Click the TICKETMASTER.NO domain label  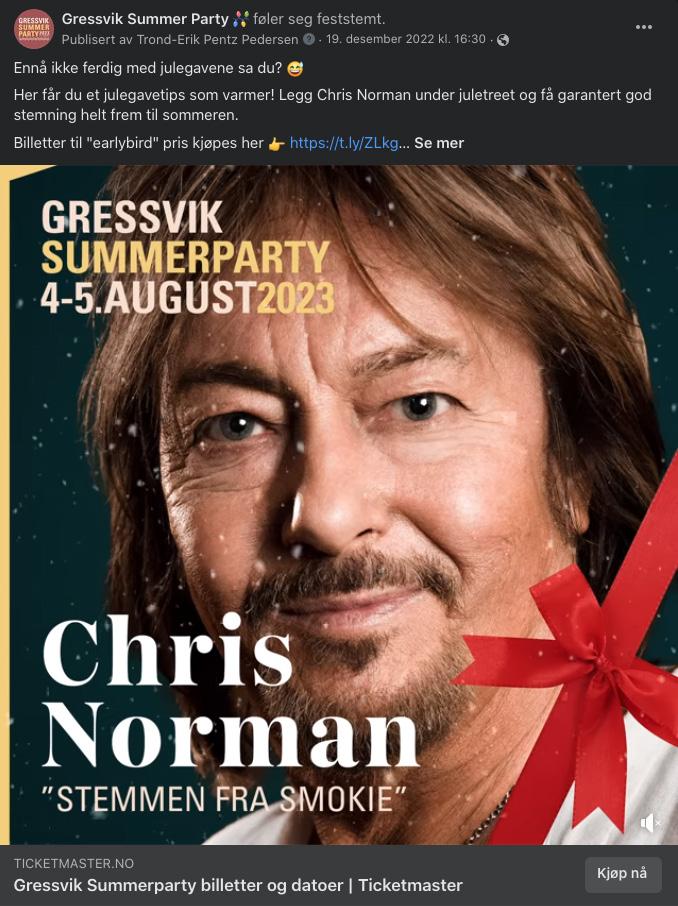tap(74, 863)
